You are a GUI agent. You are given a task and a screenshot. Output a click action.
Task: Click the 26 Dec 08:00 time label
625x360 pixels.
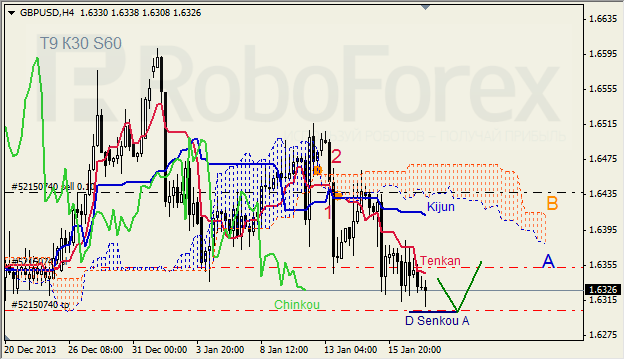(x=96, y=350)
